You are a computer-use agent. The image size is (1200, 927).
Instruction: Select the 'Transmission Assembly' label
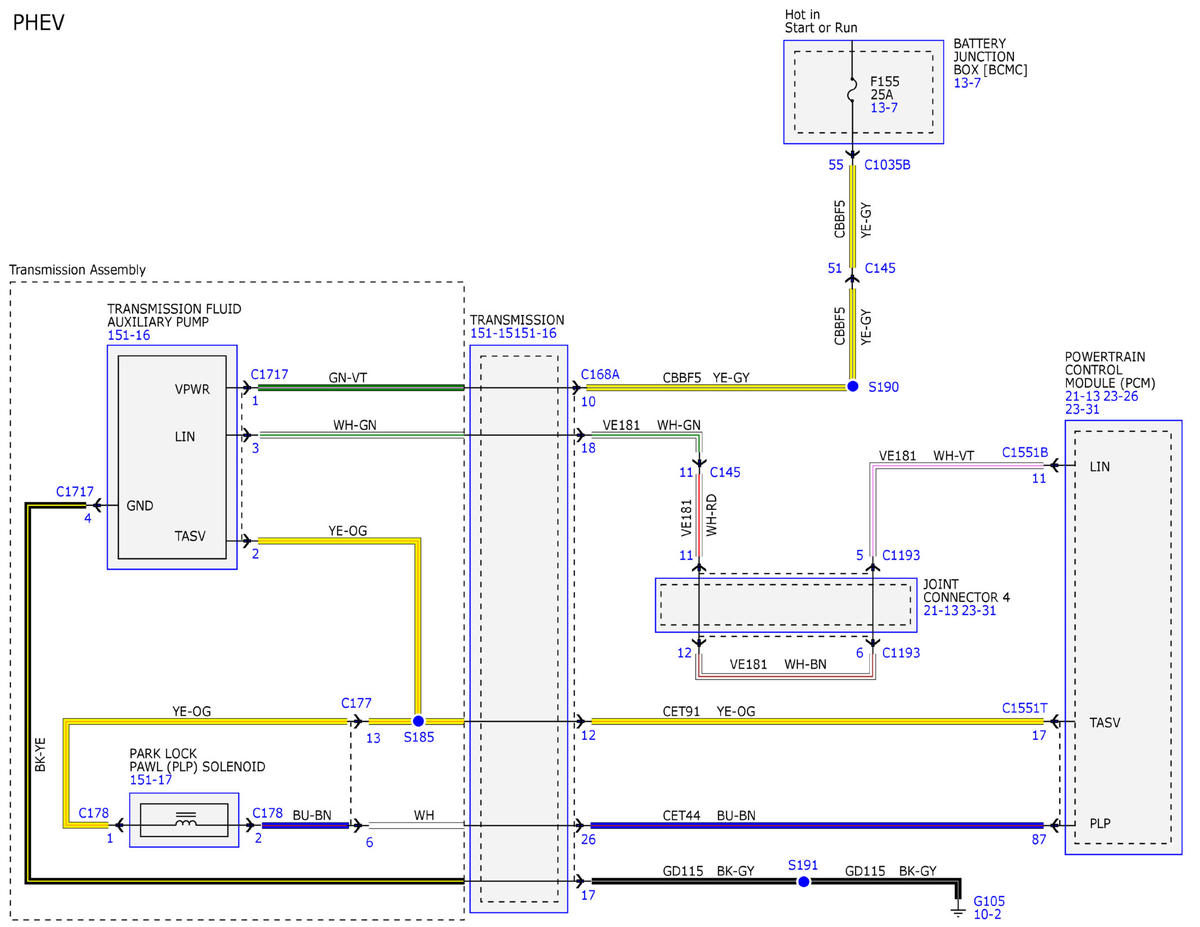pos(77,270)
